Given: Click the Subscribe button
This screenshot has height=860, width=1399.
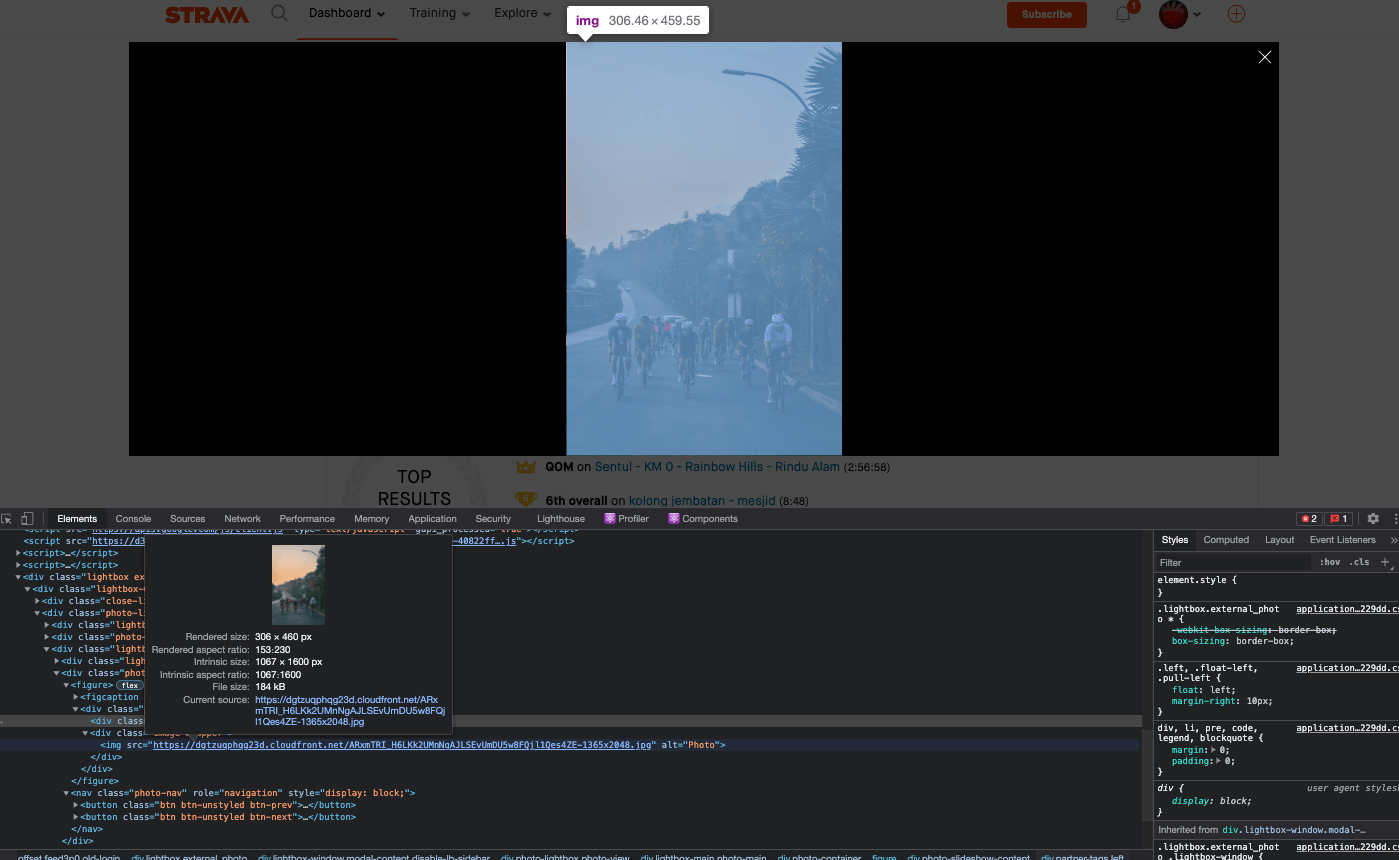Looking at the screenshot, I should (1047, 14).
